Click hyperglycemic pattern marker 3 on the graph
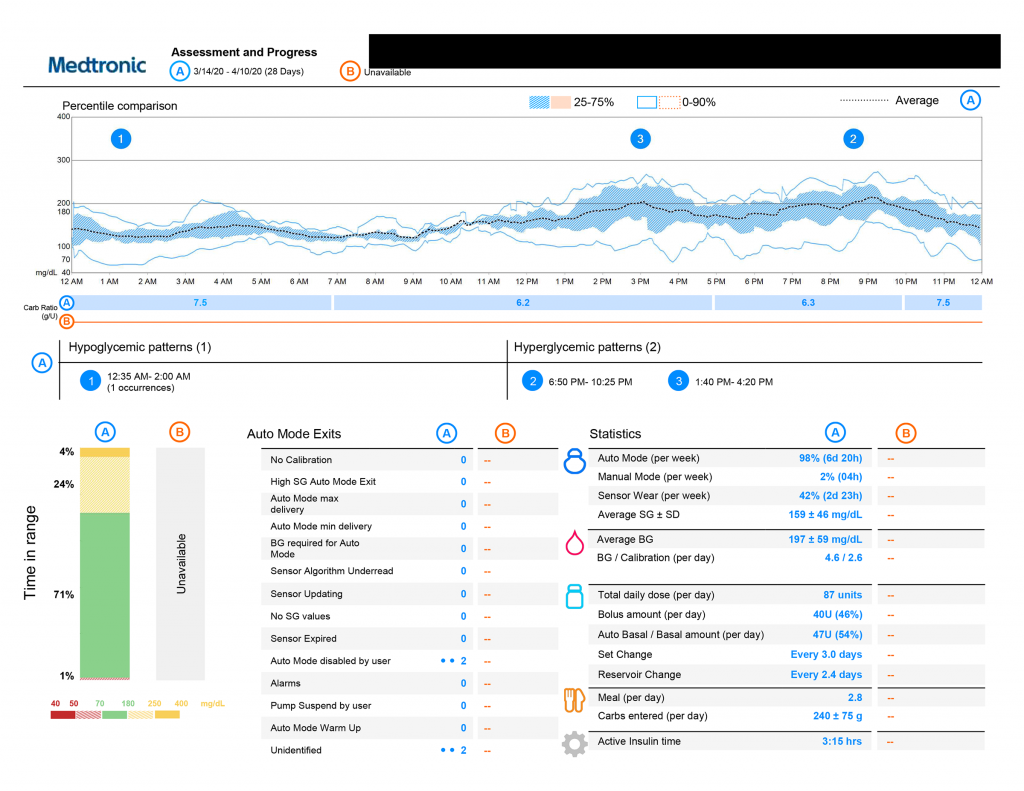 coord(640,139)
